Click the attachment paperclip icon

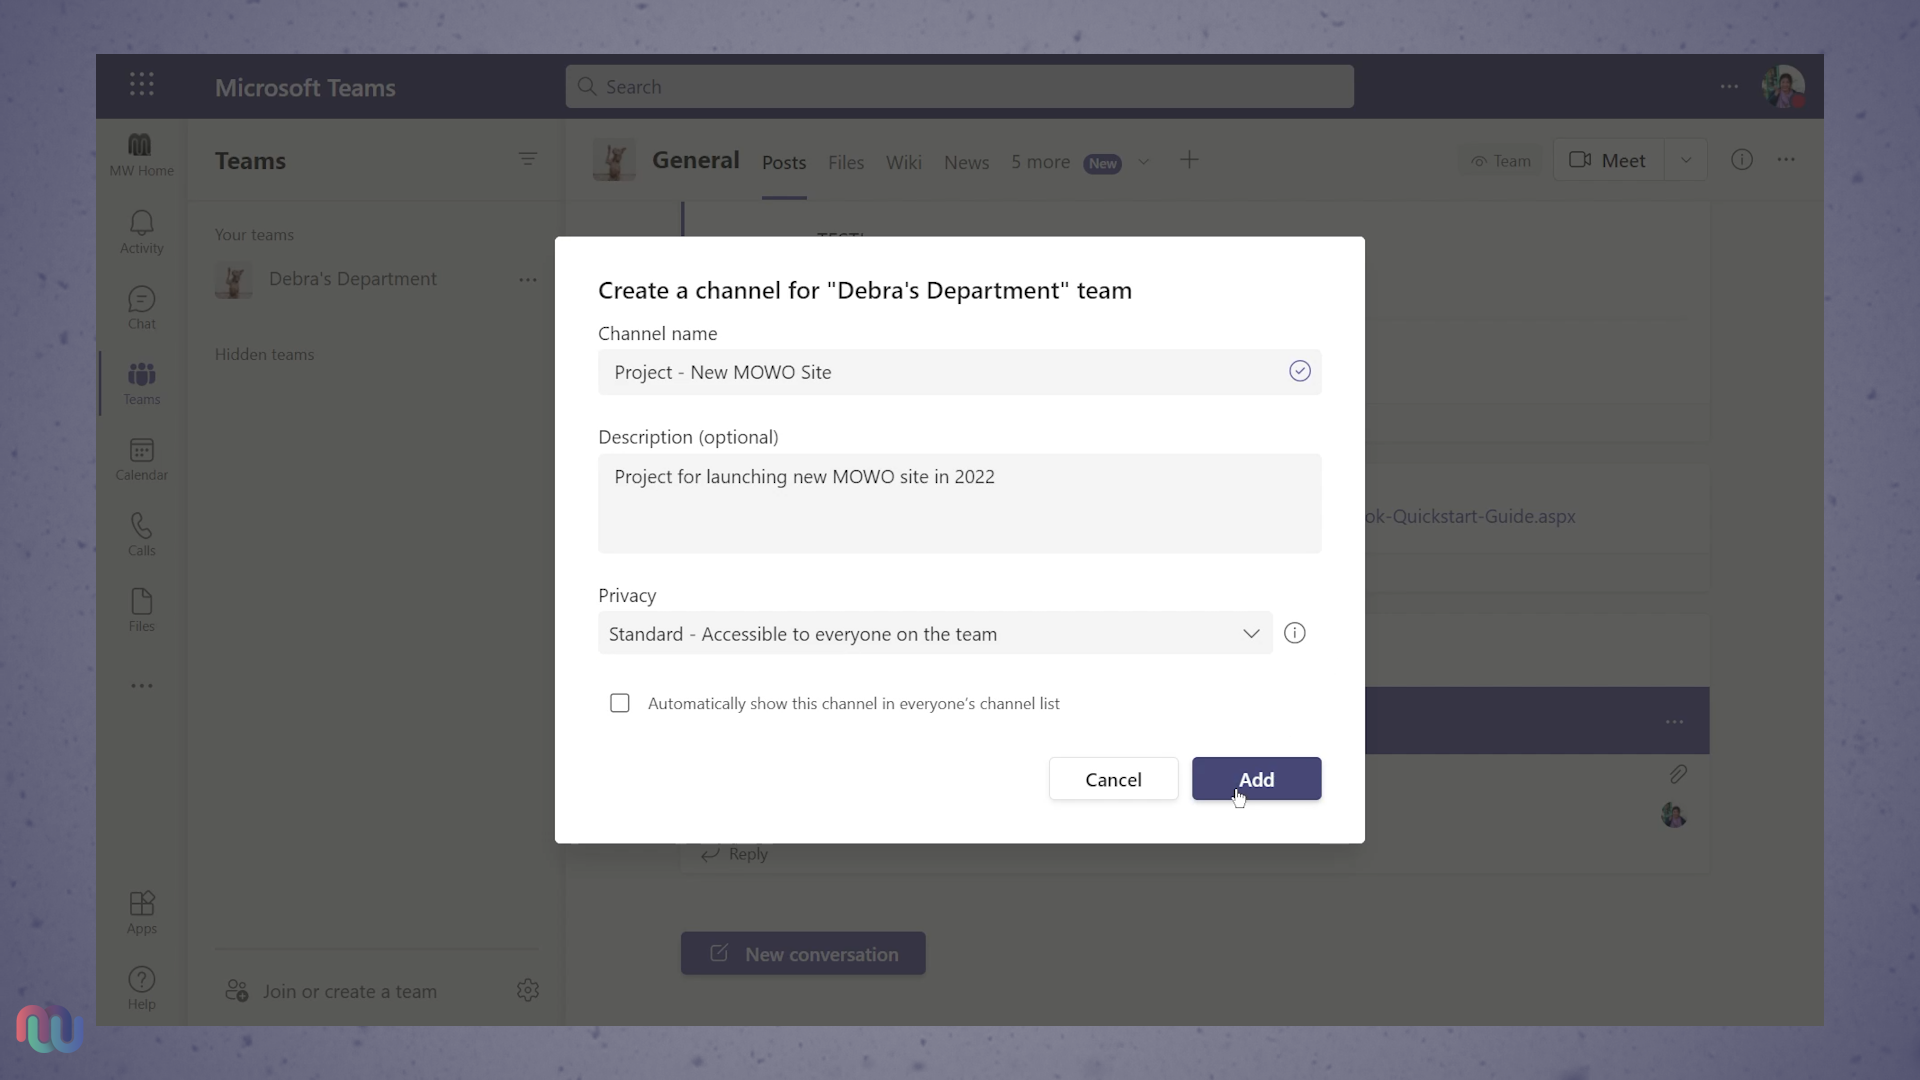pos(1678,774)
